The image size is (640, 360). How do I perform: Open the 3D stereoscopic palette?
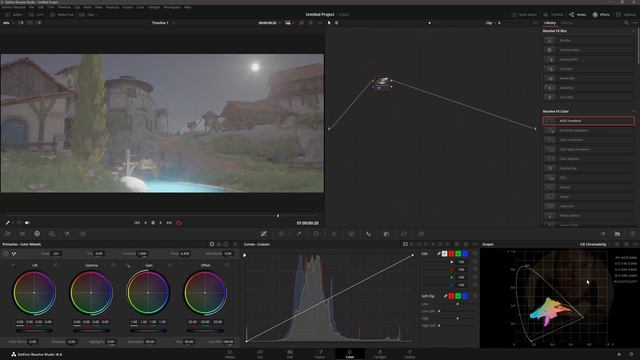421,234
